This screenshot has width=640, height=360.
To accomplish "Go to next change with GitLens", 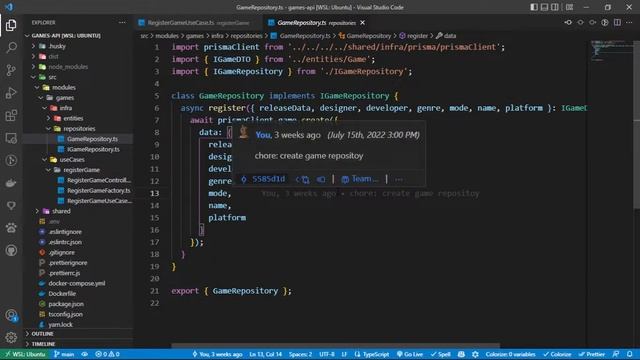I will click(x=593, y=22).
